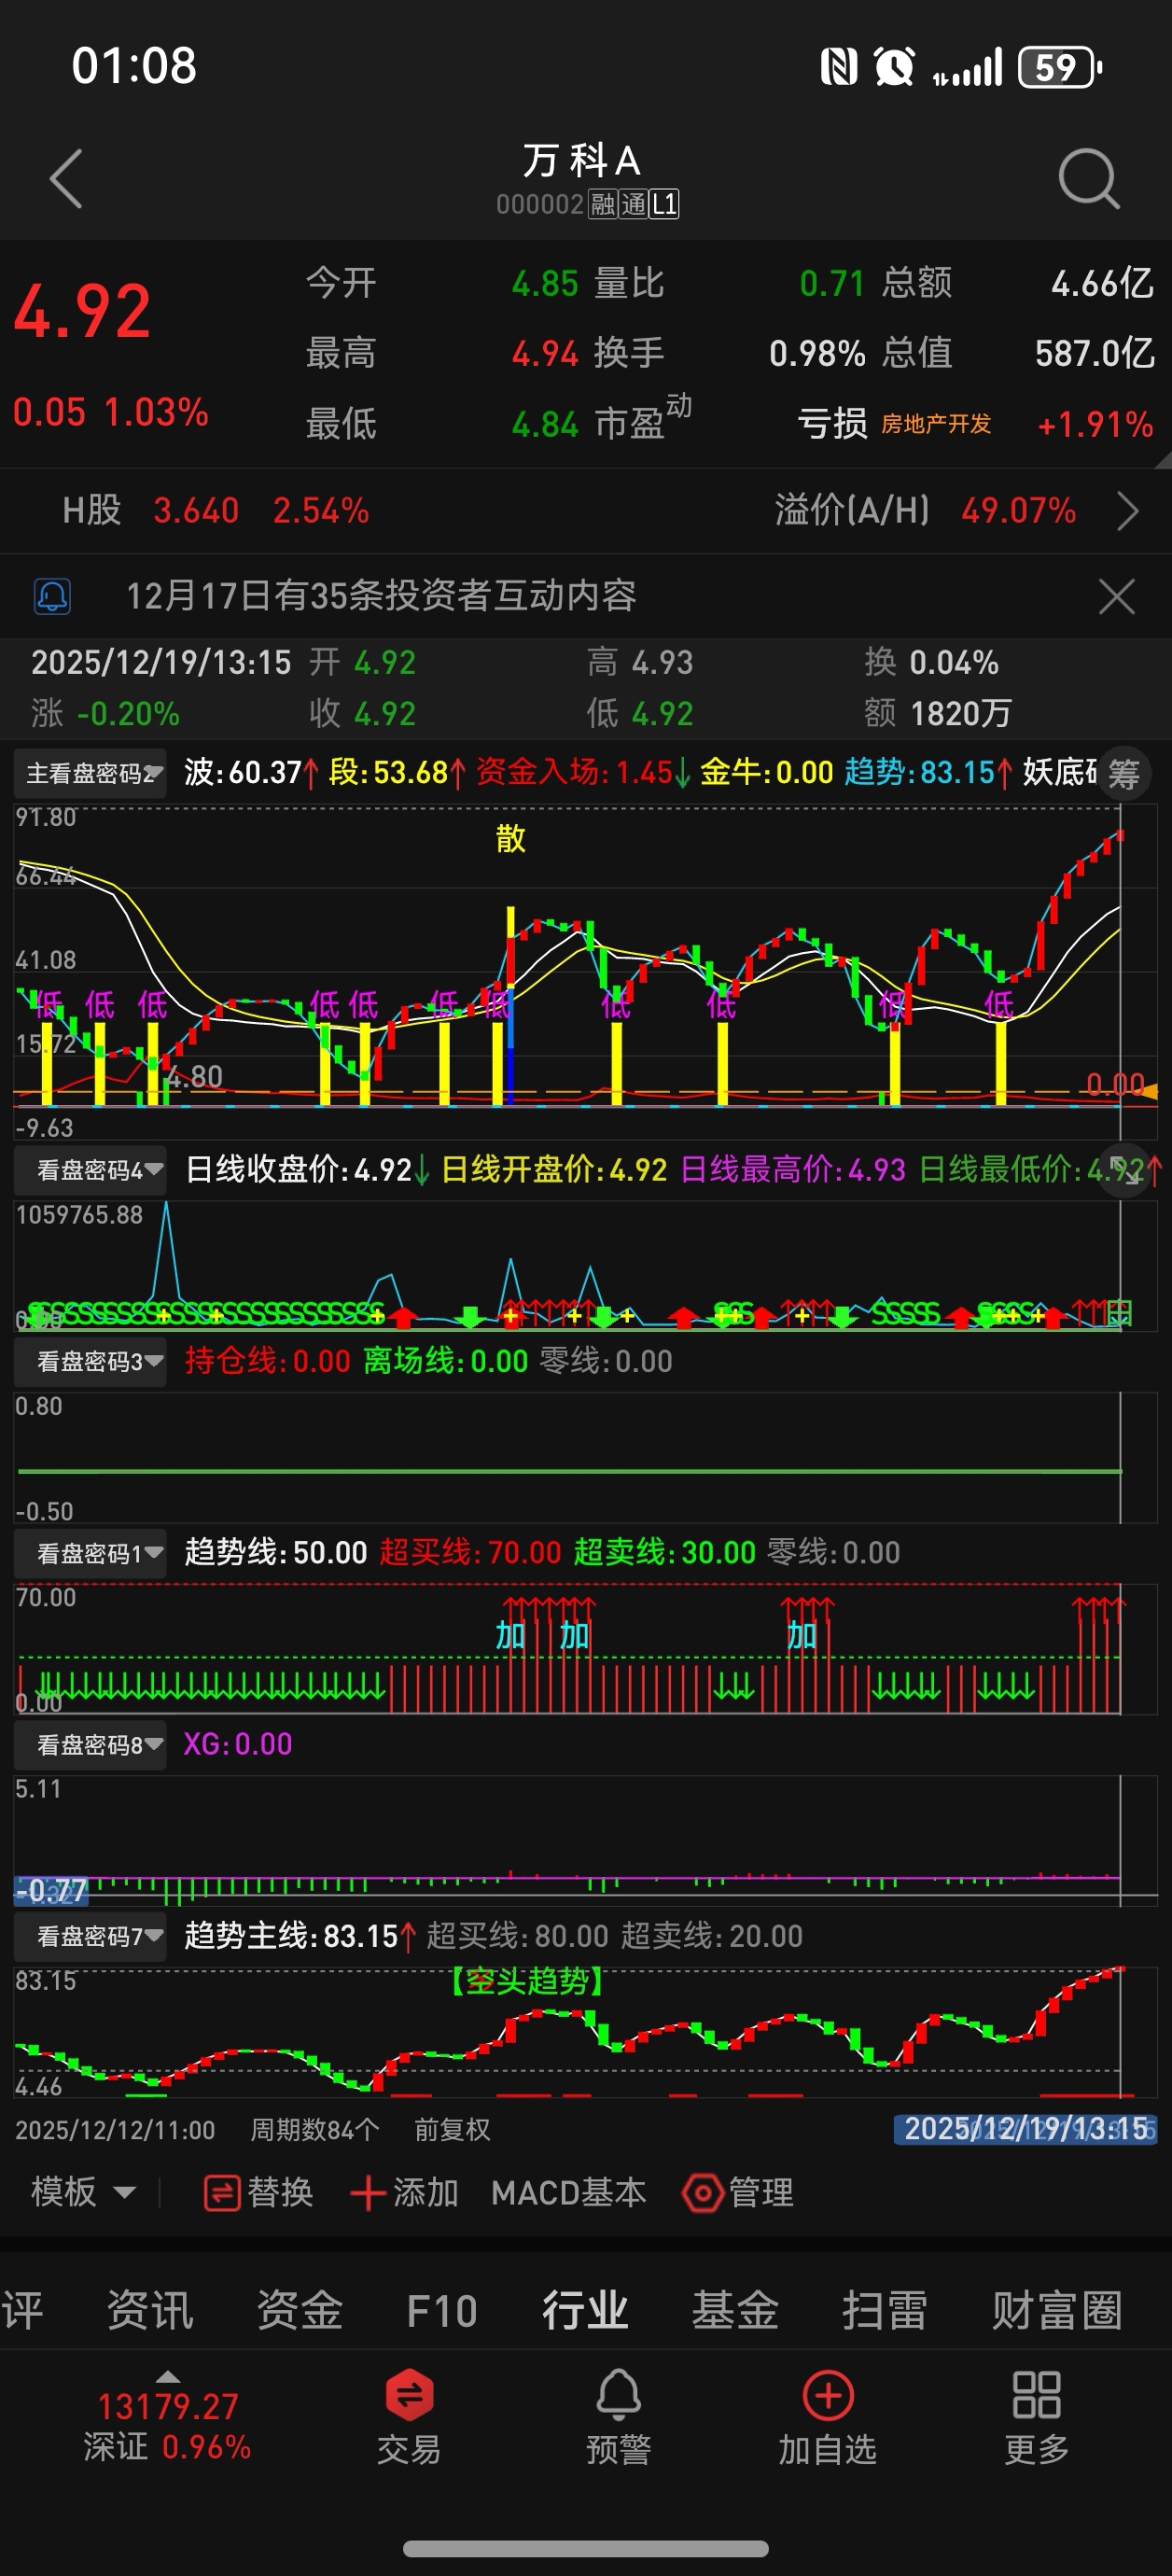Open the 看盘密码3 indicator dropdown
1172x2576 pixels.
(x=91, y=1361)
